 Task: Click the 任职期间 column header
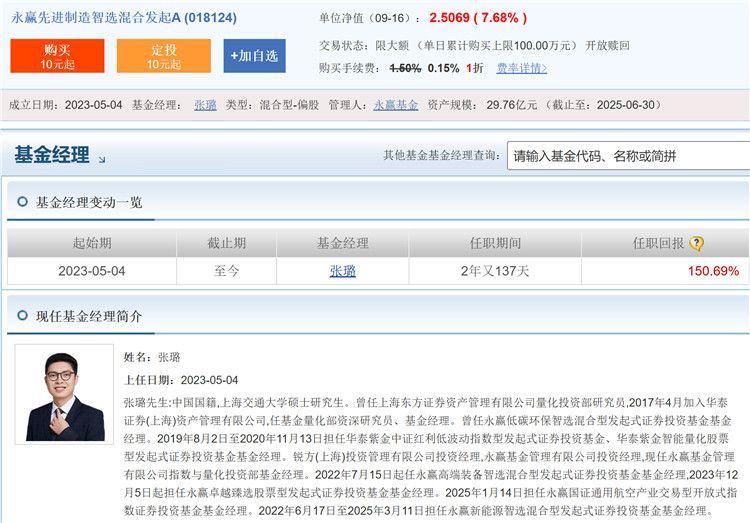click(494, 243)
